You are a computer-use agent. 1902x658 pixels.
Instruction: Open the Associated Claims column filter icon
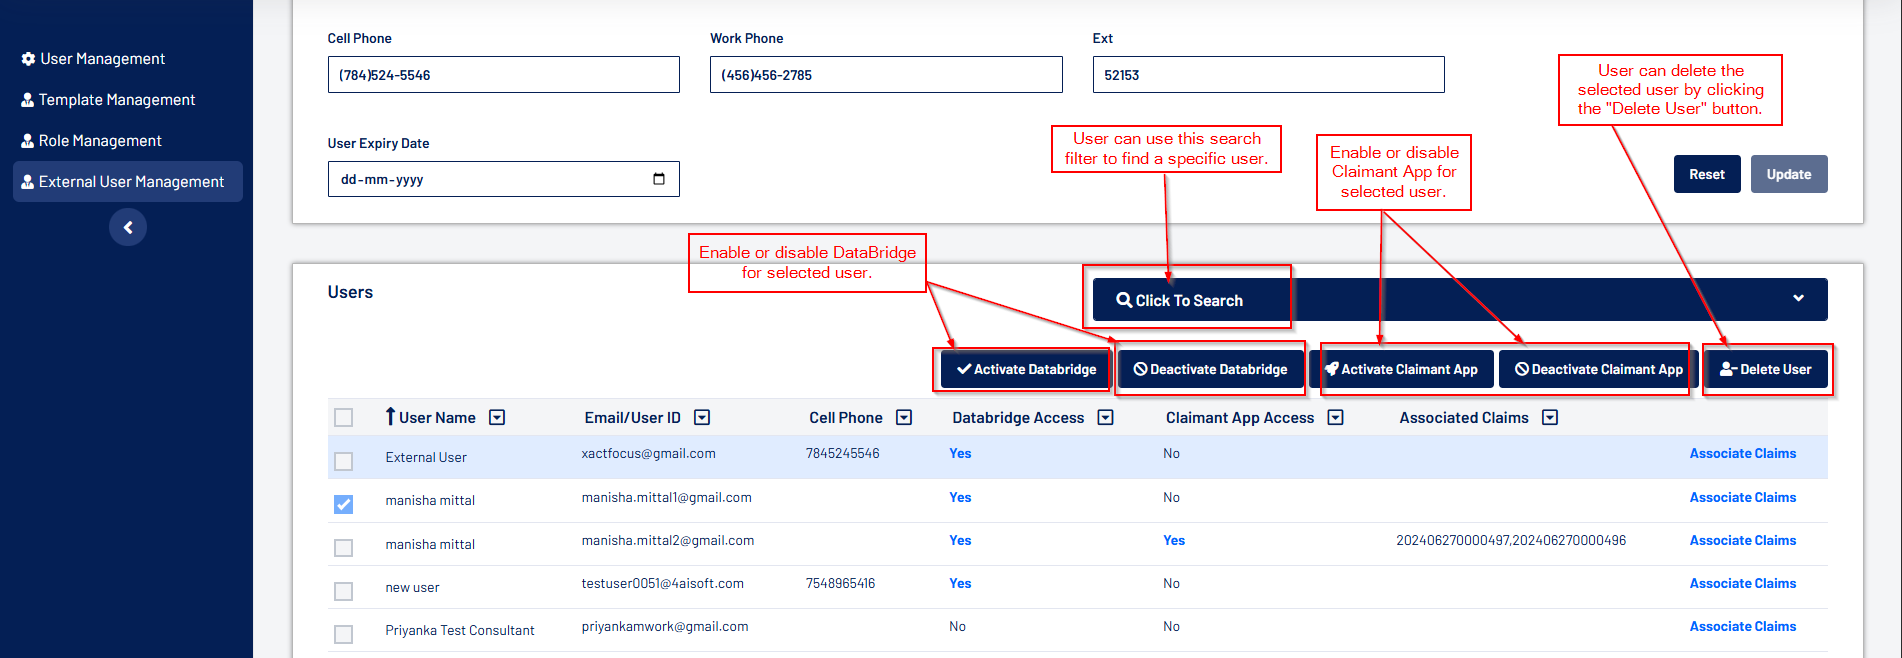pos(1550,418)
